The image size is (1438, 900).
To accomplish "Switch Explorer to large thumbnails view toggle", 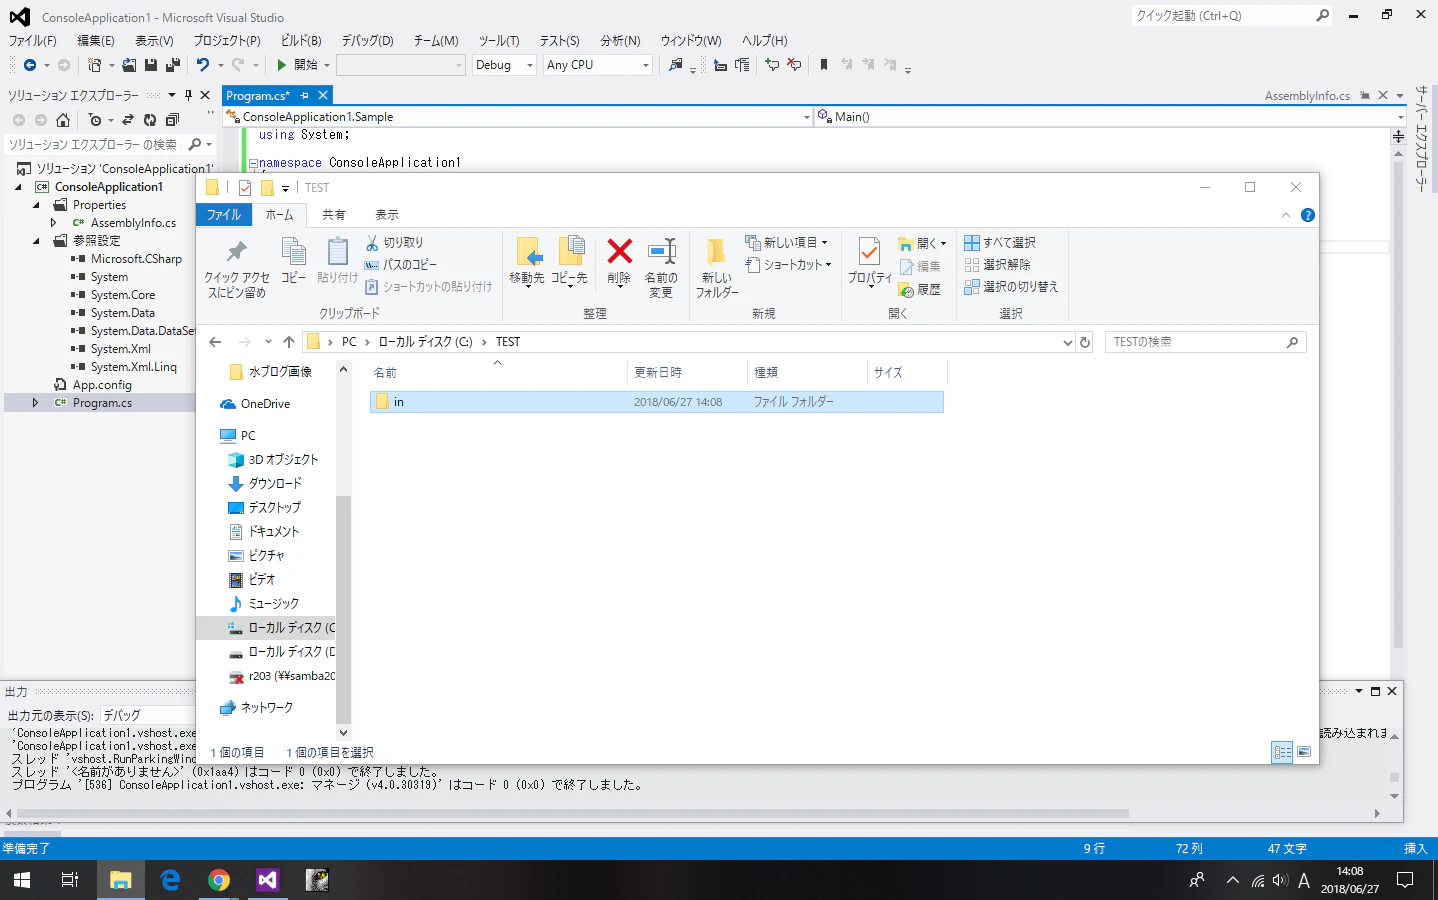I will click(x=1304, y=752).
